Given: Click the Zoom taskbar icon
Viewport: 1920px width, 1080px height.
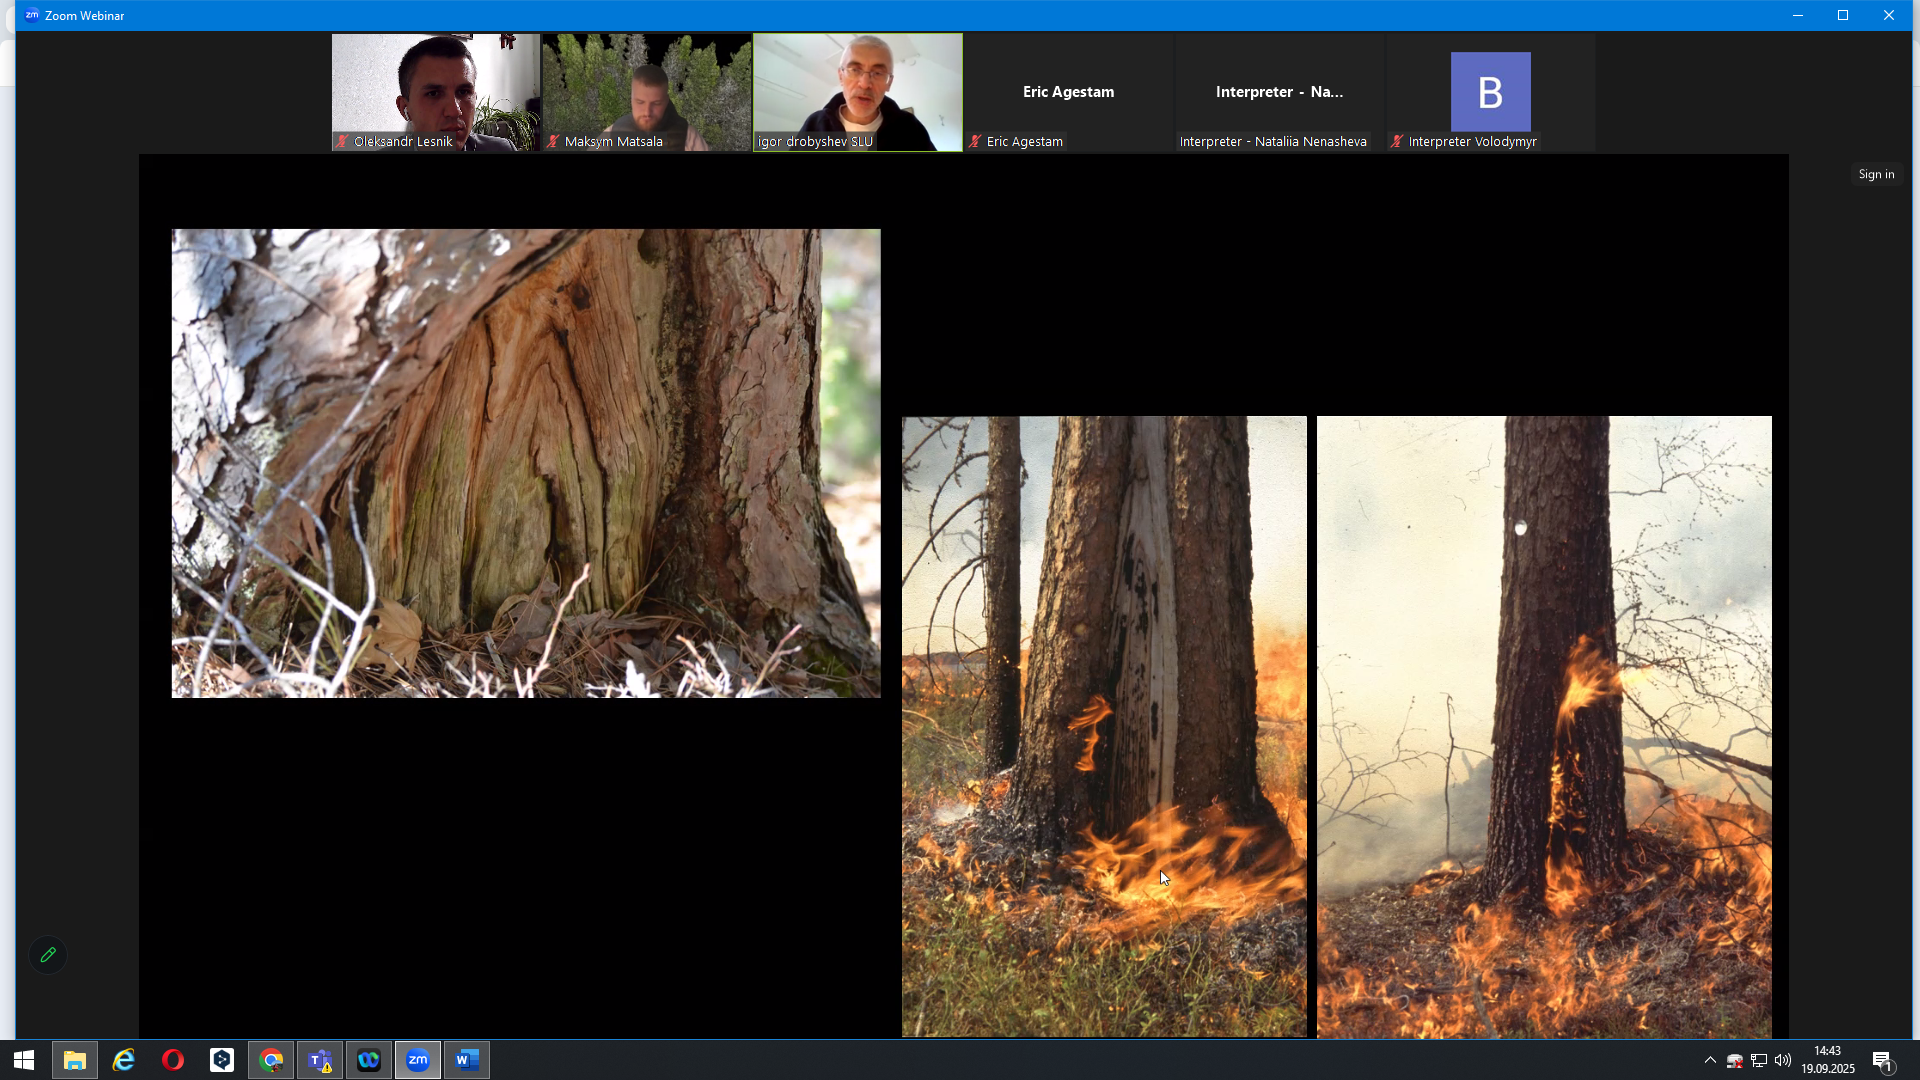Looking at the screenshot, I should [x=418, y=1060].
